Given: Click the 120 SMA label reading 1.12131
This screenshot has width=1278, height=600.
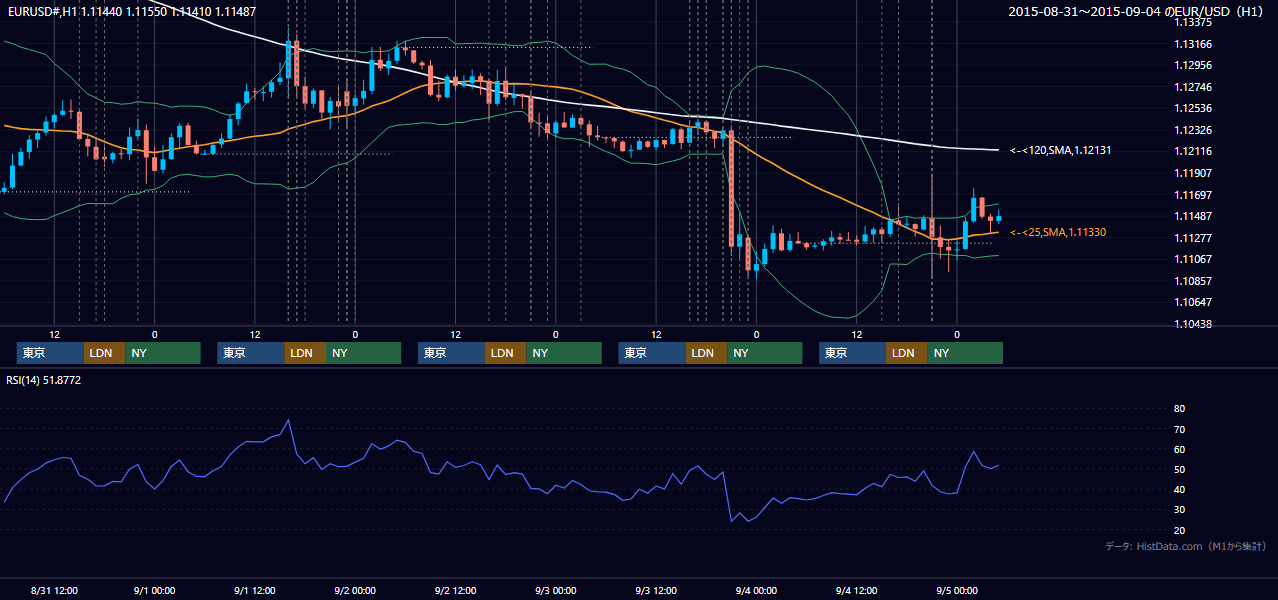Looking at the screenshot, I should click(x=1061, y=150).
